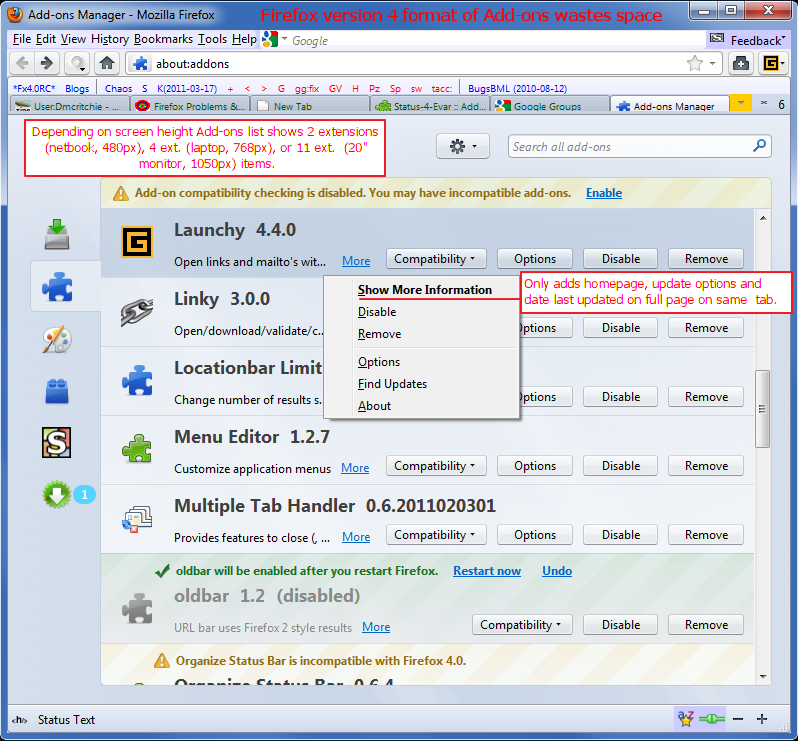
Task: Click the search magnifier in add-ons search
Action: pyautogui.click(x=759, y=146)
